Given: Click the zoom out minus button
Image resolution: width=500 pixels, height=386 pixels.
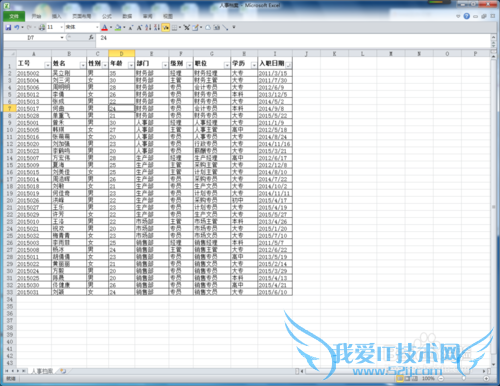Looking at the screenshot, I should (441, 378).
